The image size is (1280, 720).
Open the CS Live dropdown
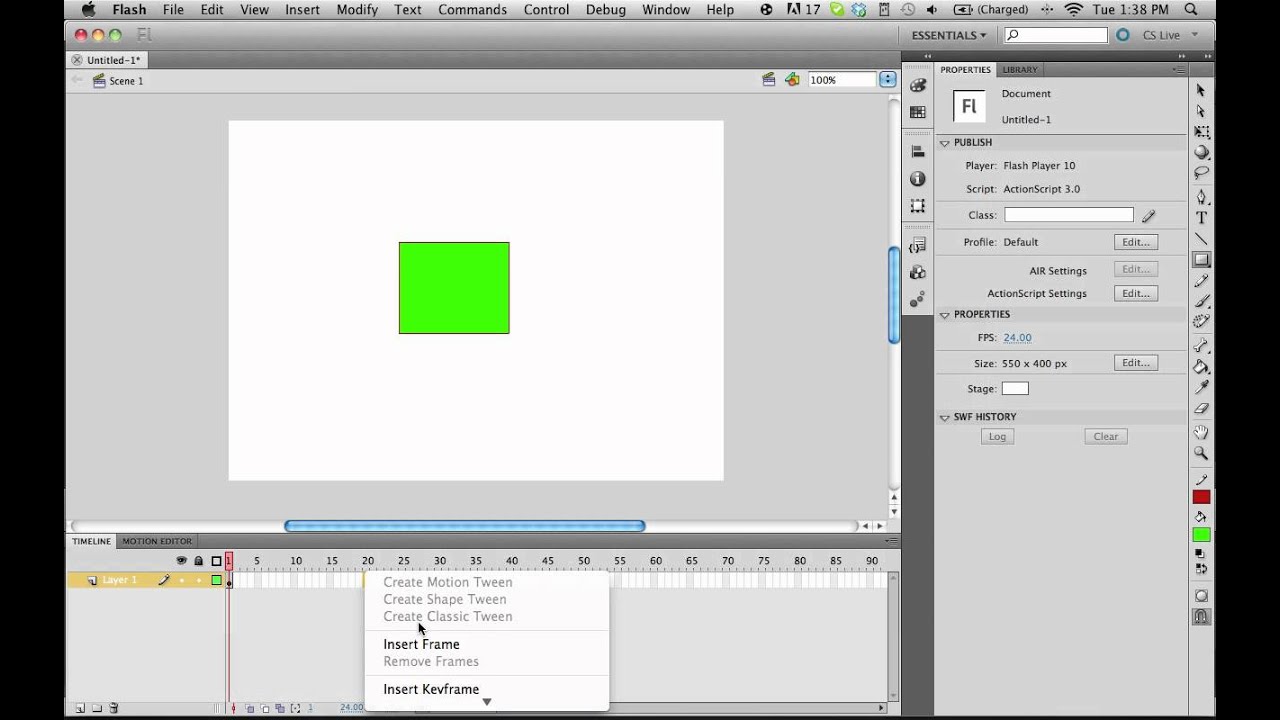[1168, 35]
